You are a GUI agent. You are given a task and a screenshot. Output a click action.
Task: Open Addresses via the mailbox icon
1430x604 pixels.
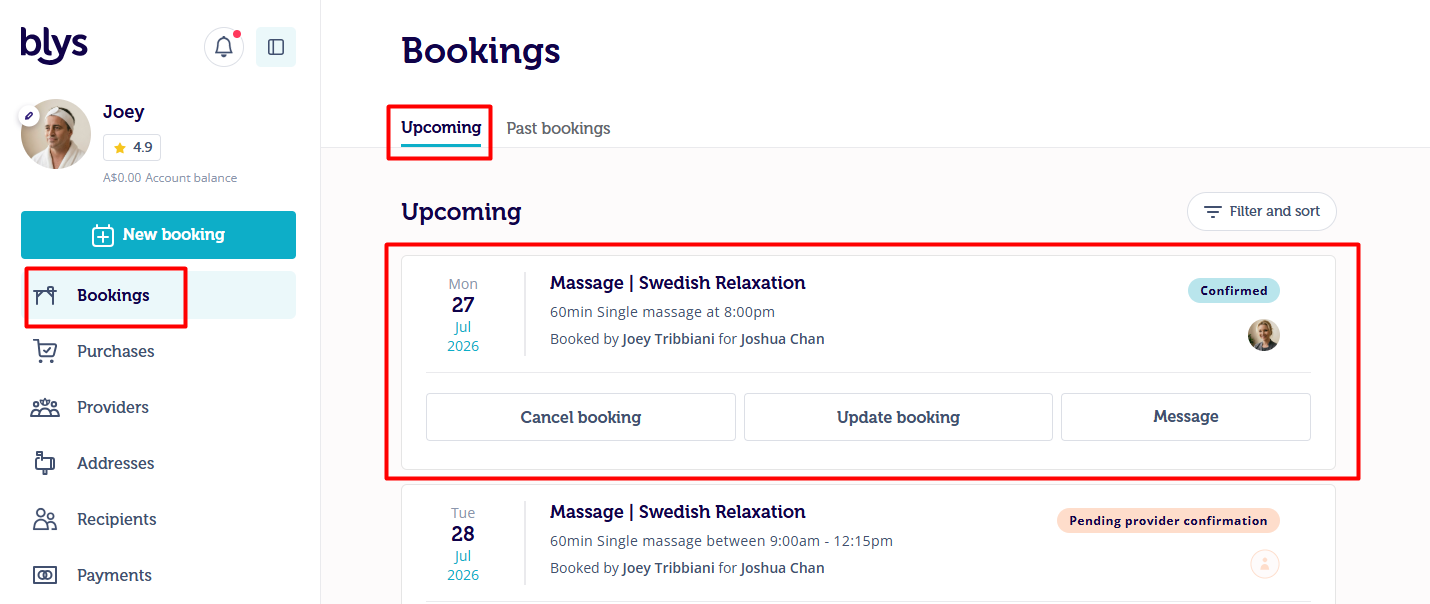[x=45, y=463]
